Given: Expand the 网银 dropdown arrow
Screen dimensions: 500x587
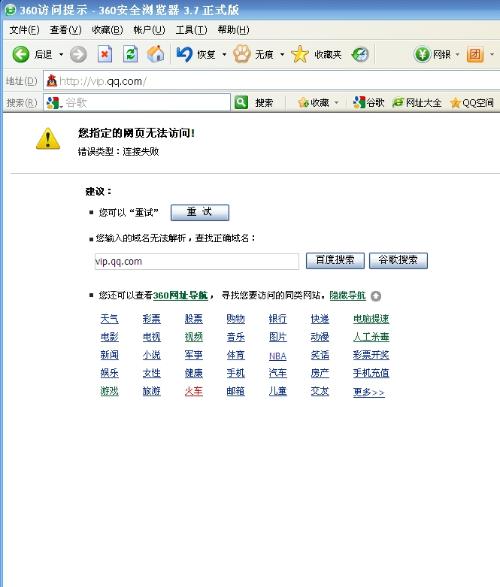Looking at the screenshot, I should [457, 55].
